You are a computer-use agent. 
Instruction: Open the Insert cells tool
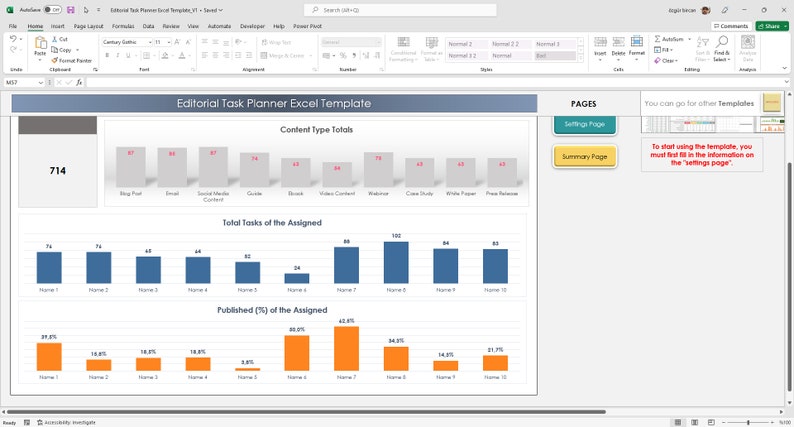600,43
